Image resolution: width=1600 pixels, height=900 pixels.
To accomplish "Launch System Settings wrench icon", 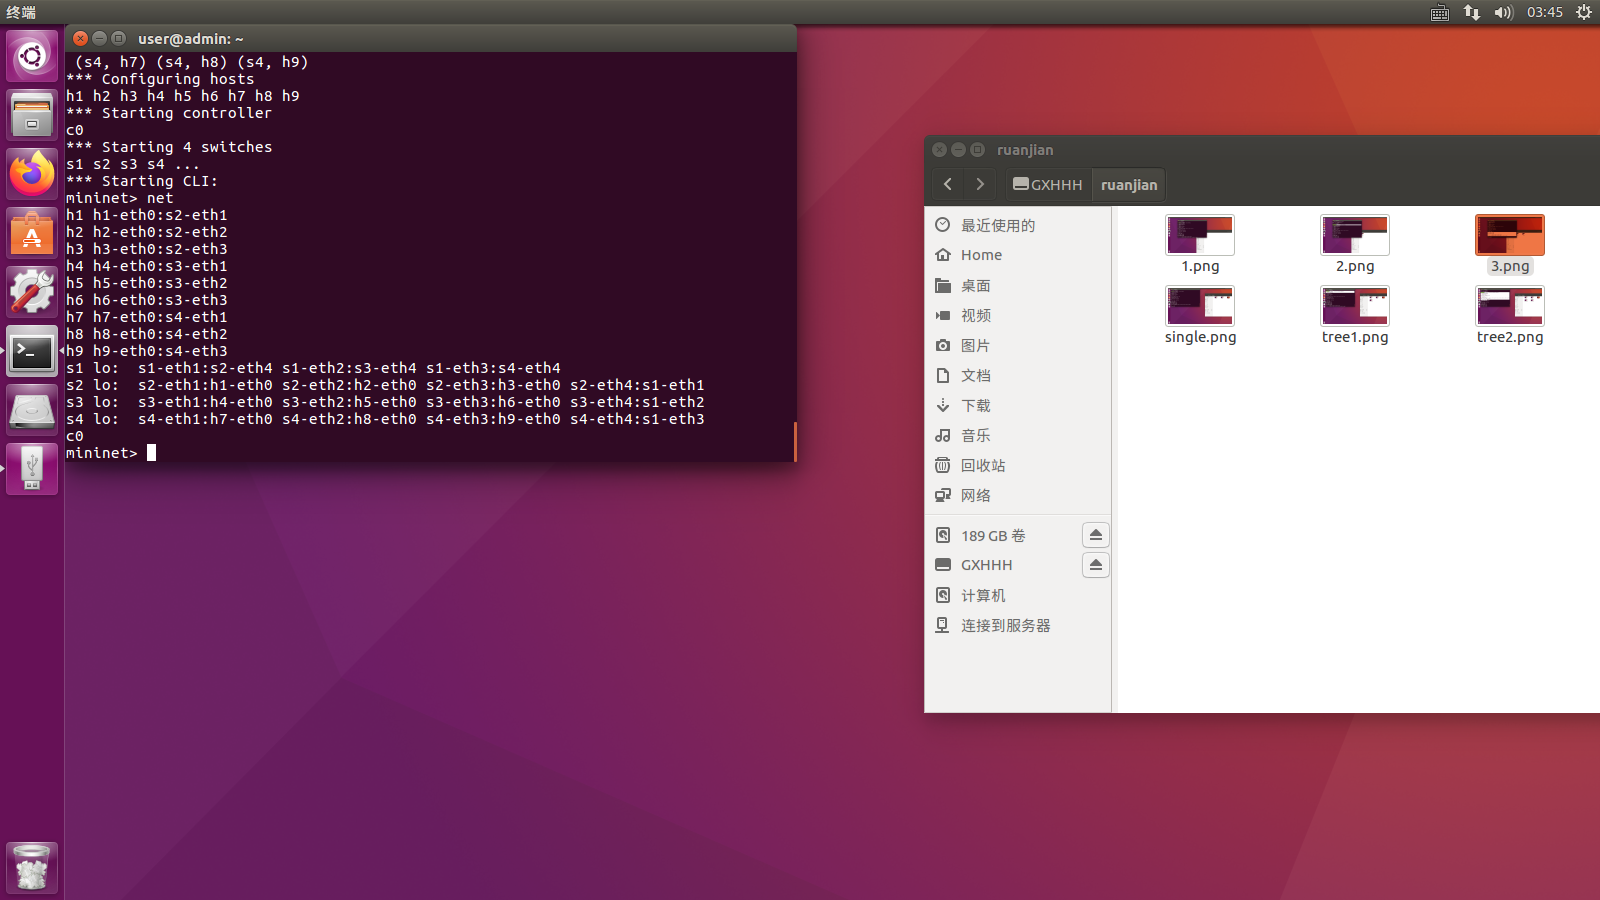I will click(32, 292).
